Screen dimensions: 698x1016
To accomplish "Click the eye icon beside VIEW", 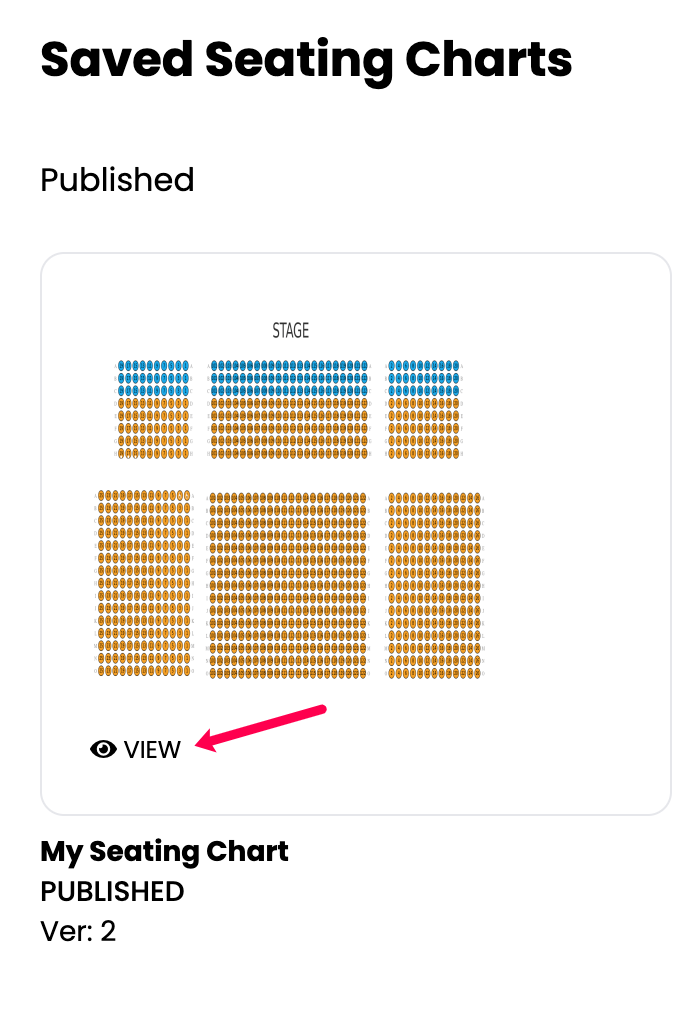I will (103, 749).
